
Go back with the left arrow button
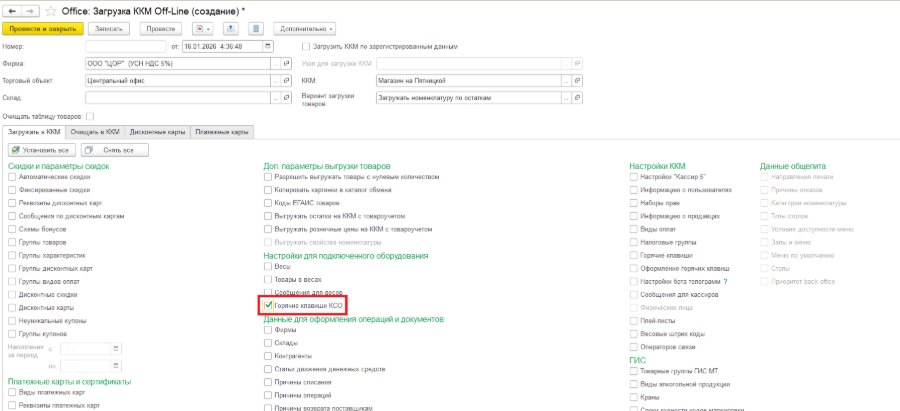pos(12,11)
